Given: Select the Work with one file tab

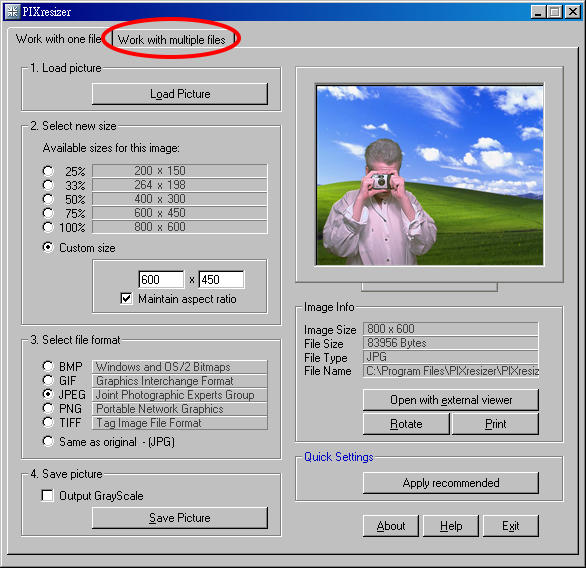Looking at the screenshot, I should 59,39.
